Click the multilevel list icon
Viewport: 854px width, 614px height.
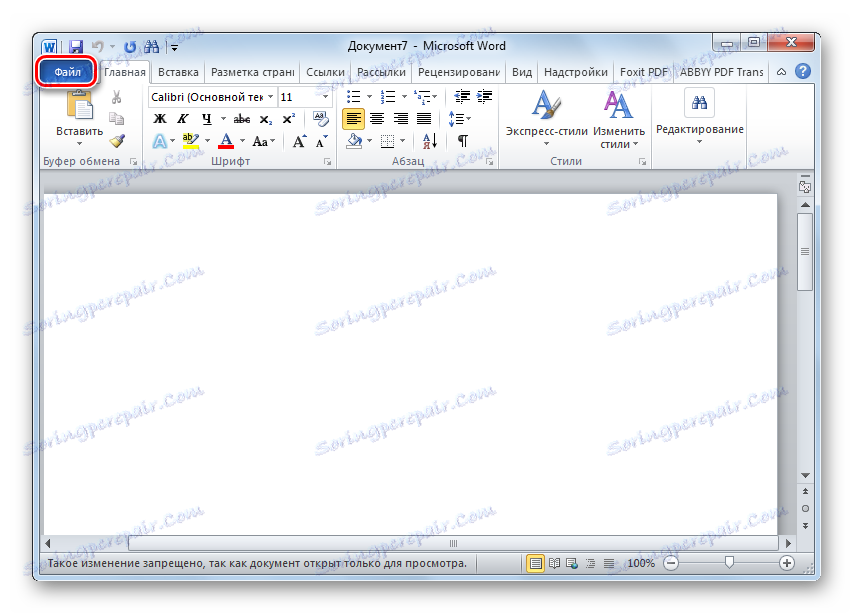click(x=422, y=97)
